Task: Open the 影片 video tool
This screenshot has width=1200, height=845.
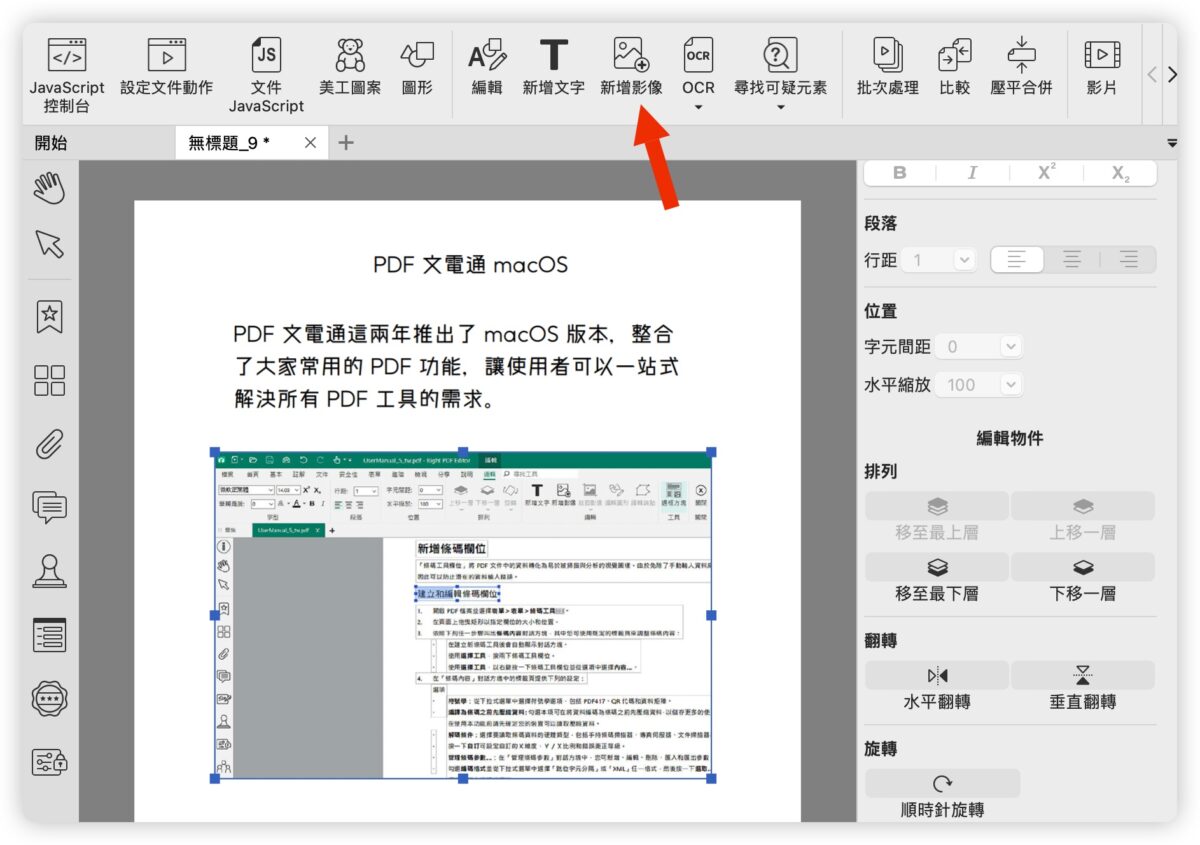Action: tap(1102, 66)
